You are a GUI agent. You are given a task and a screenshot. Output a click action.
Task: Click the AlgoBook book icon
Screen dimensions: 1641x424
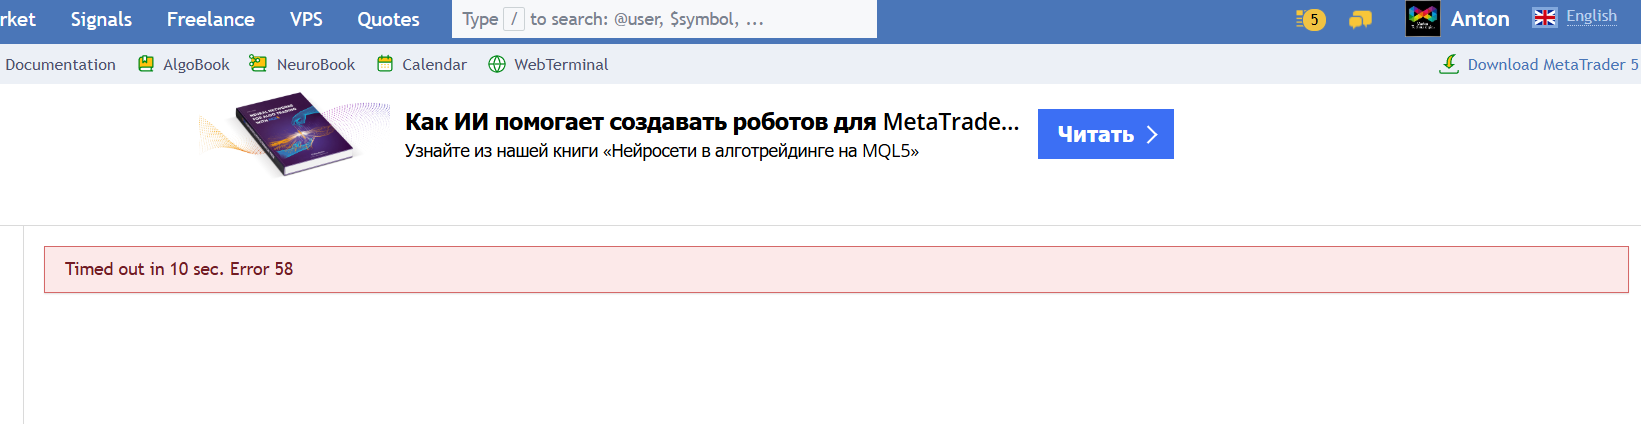coord(146,64)
